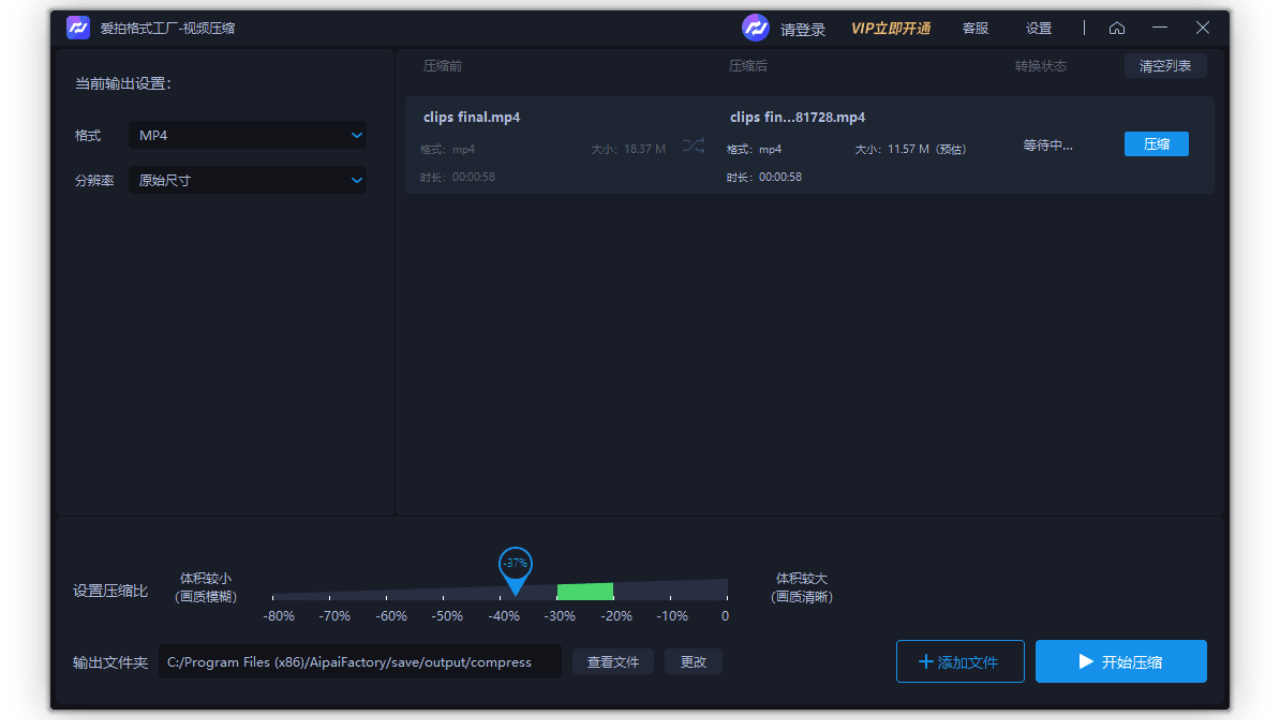Open the 格式 MP4 dropdown
The width and height of the screenshot is (1280, 720).
coord(247,134)
